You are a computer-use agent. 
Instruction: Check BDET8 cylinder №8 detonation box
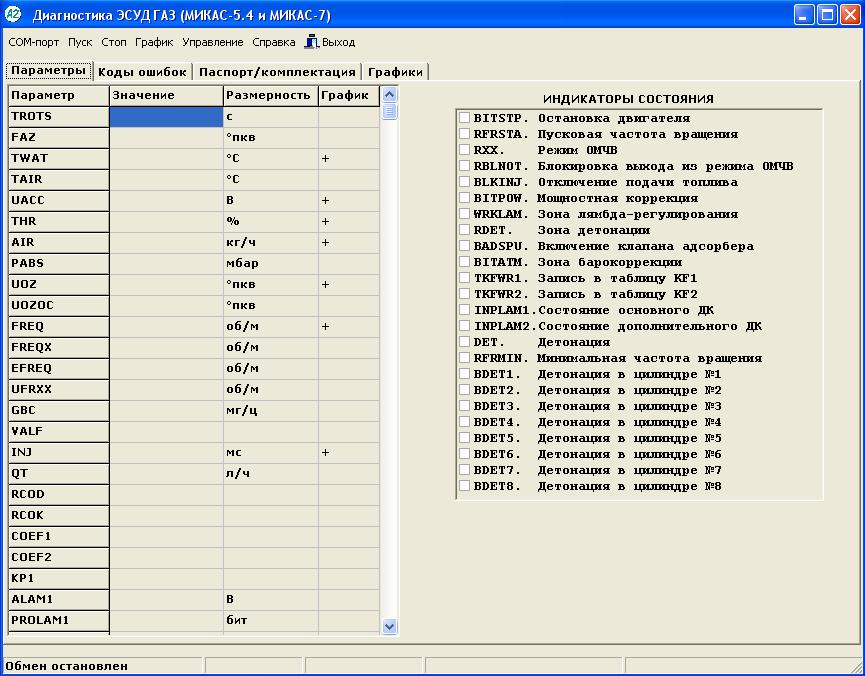point(464,486)
